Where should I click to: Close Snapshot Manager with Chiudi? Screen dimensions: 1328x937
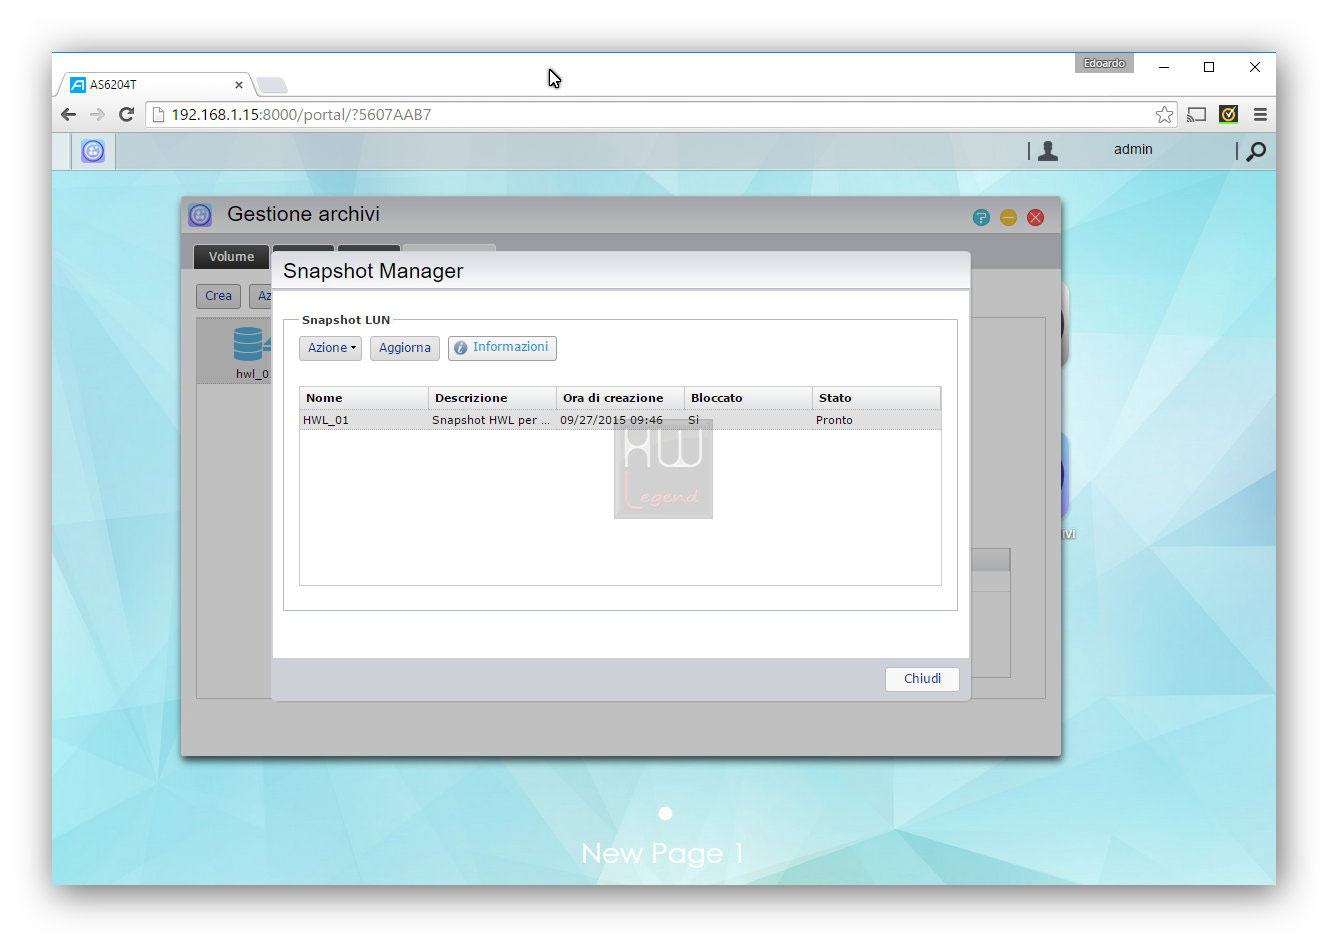[x=922, y=679]
